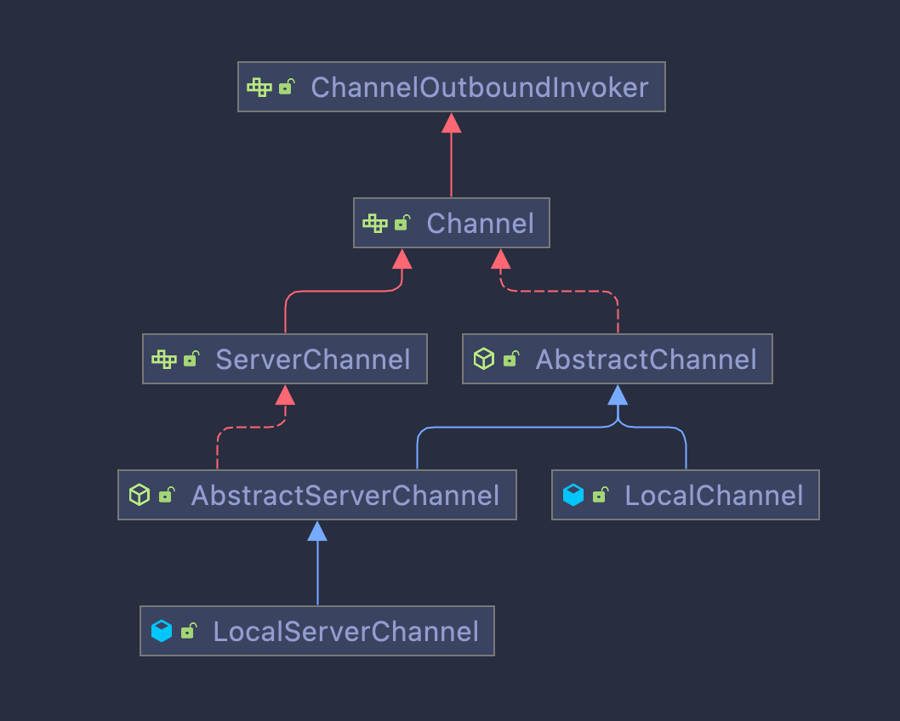Click the lock icon on LocalServerChannel node
900x721 pixels.
click(188, 631)
